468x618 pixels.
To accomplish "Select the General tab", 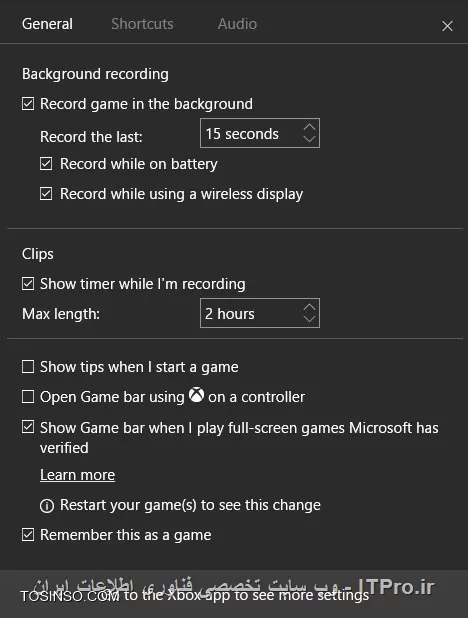I will pyautogui.click(x=47, y=24).
